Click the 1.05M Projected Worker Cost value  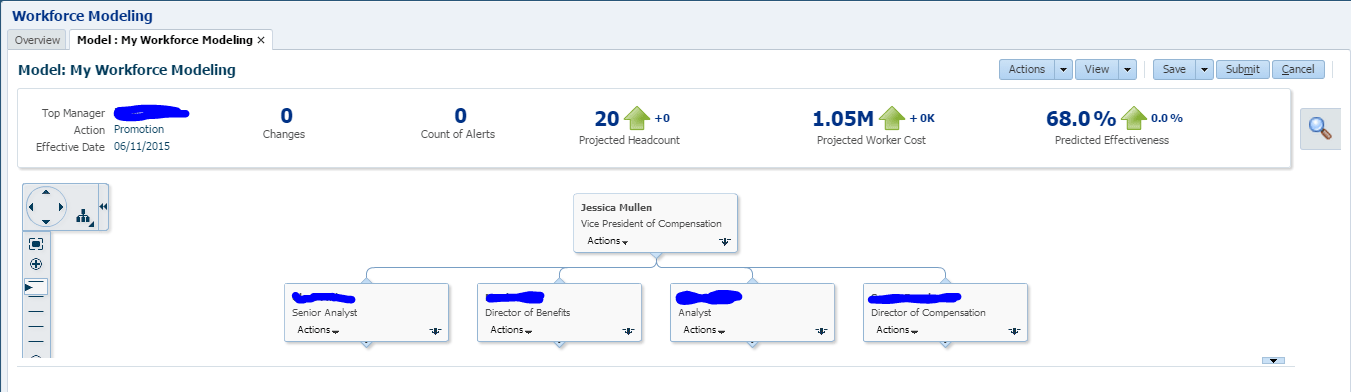[x=842, y=118]
